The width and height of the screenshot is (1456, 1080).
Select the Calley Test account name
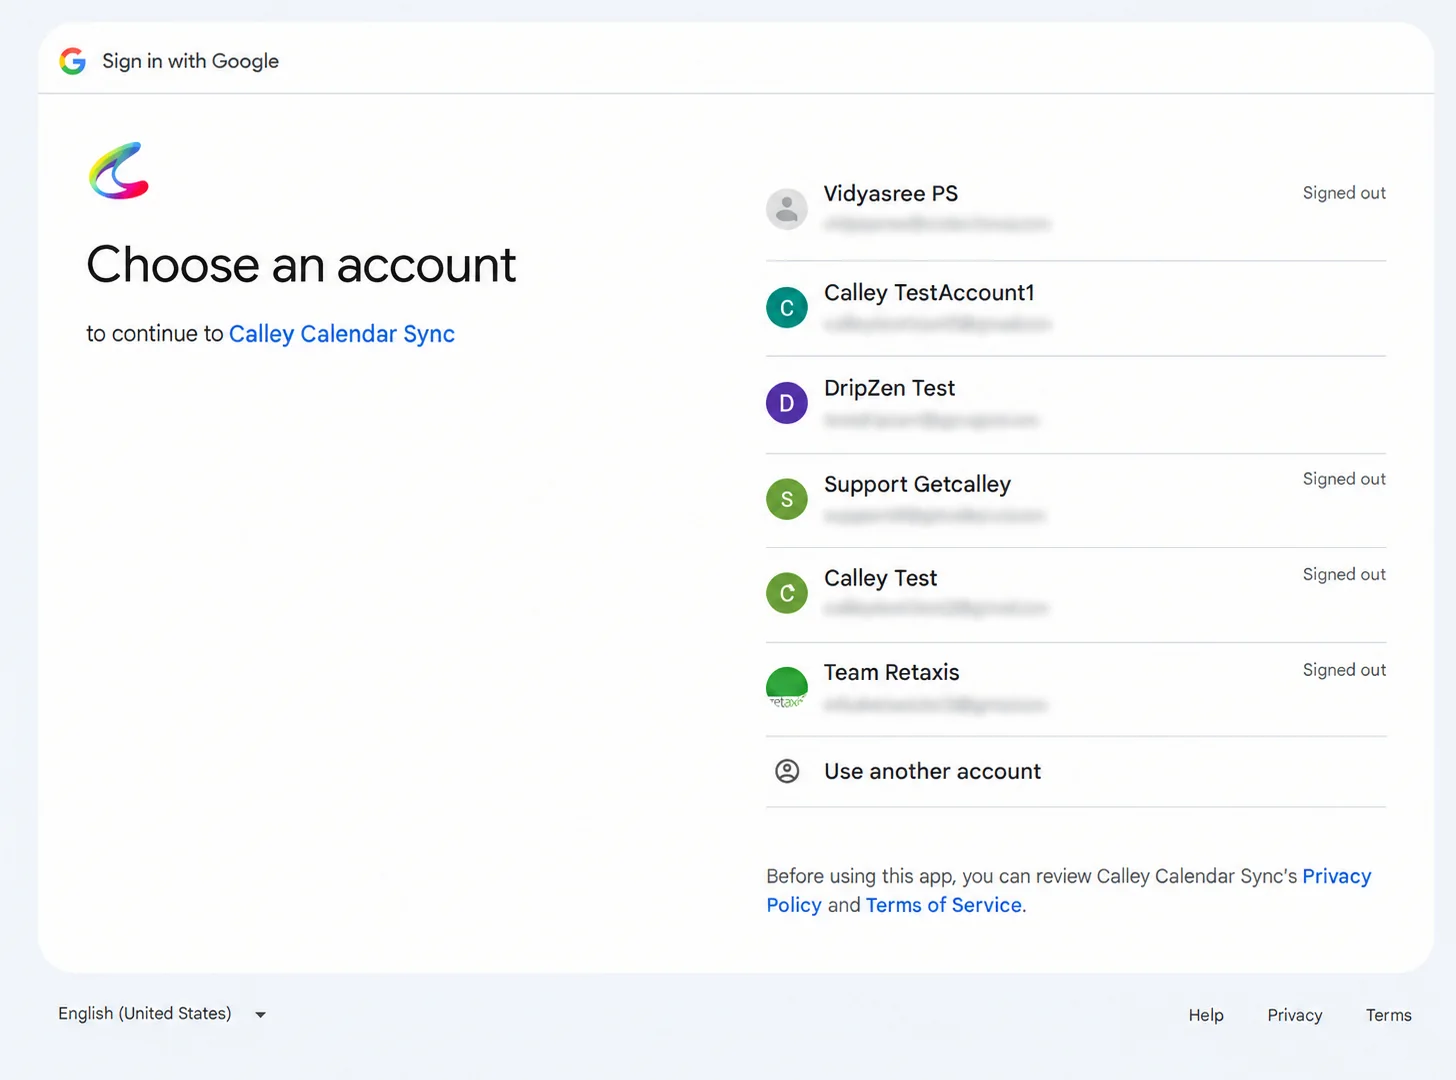881,578
